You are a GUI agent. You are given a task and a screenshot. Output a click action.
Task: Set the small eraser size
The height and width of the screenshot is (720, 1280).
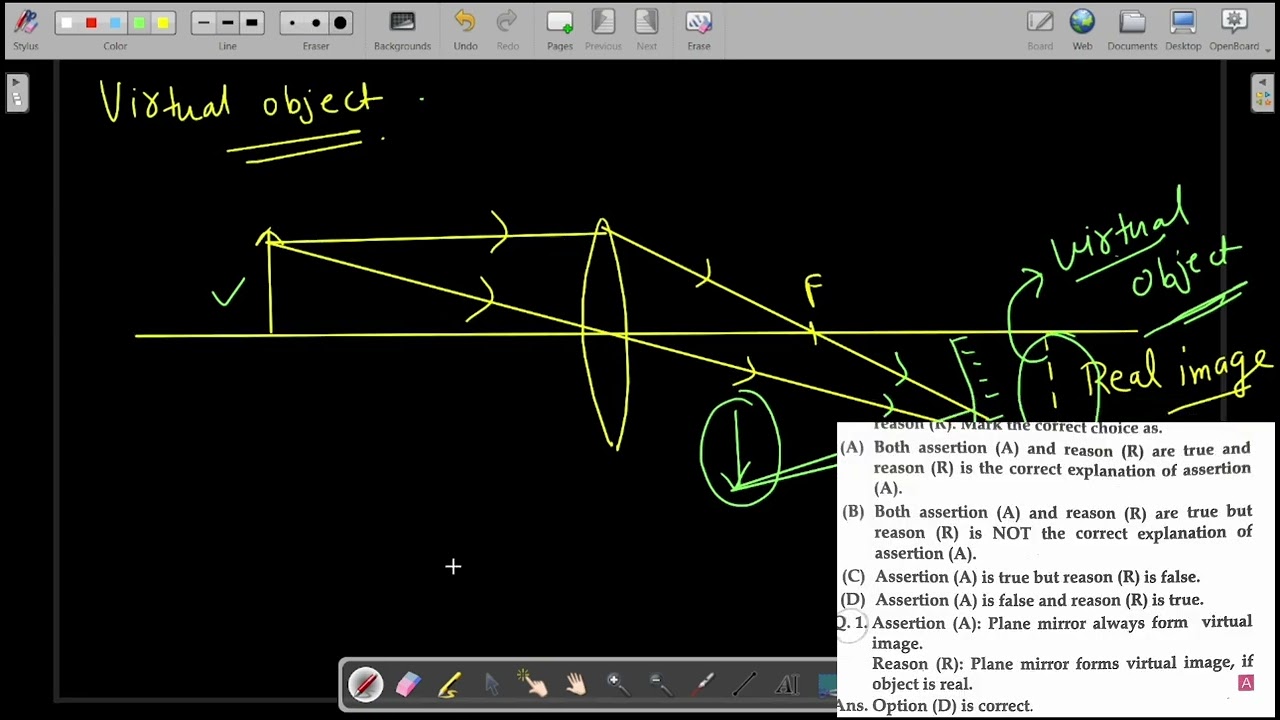click(292, 23)
